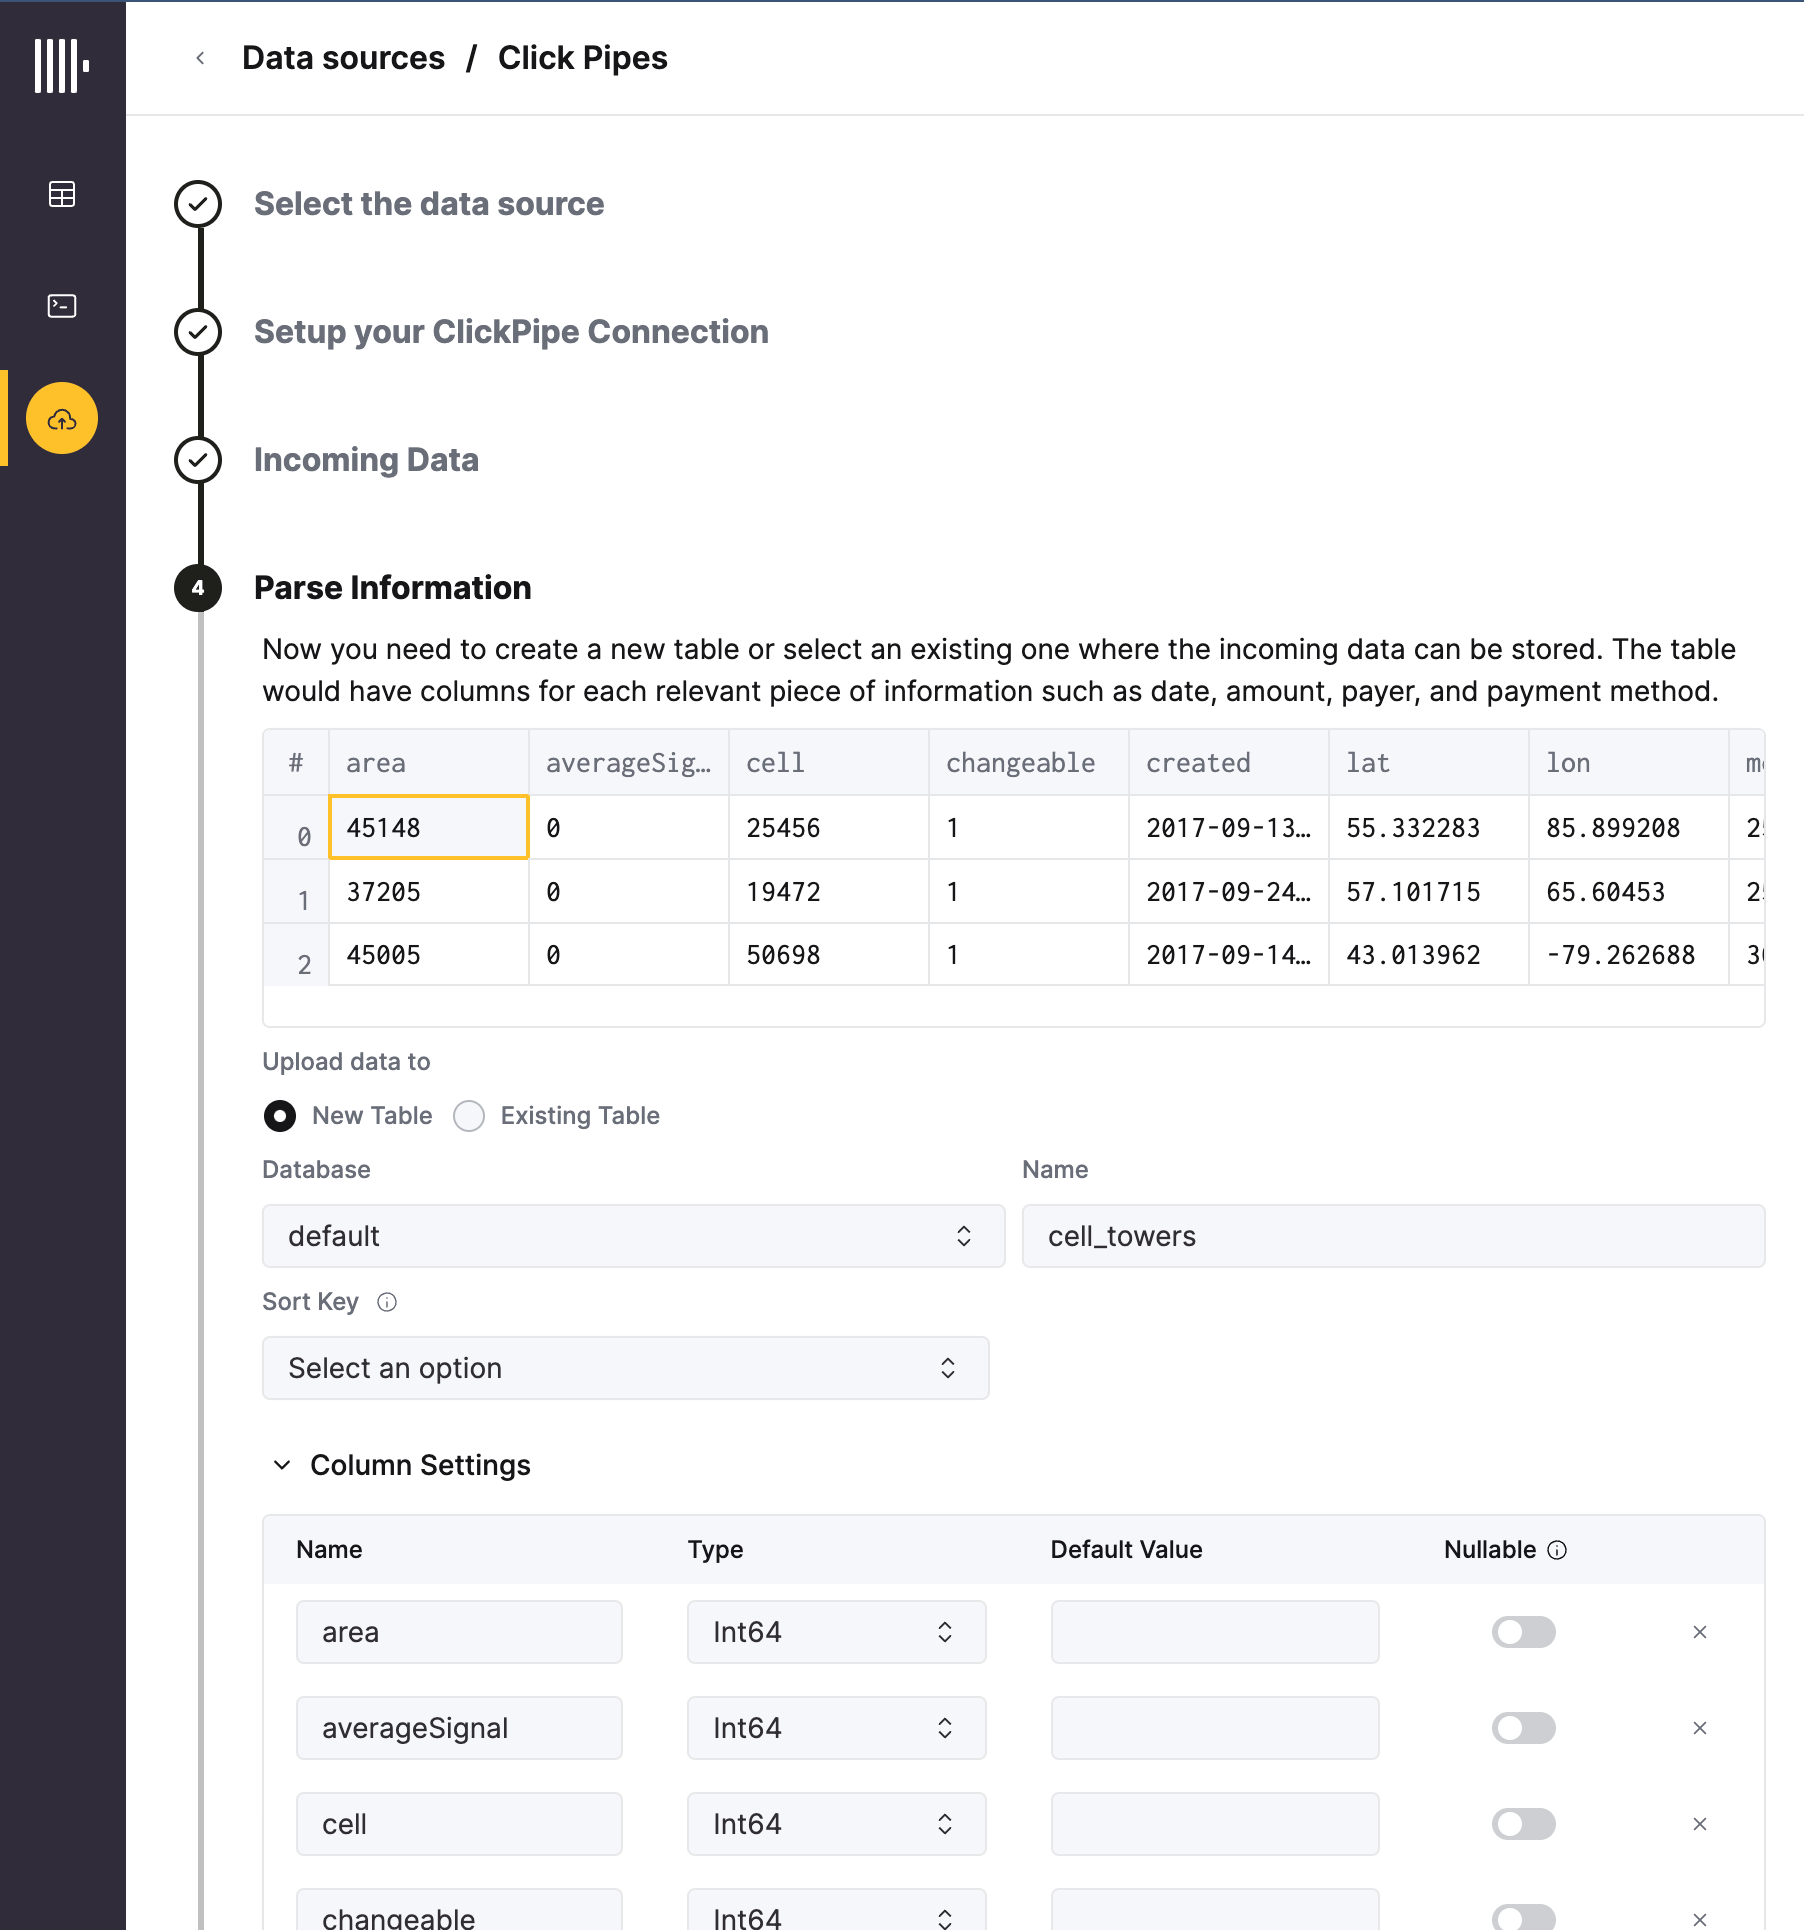Click the lon preview column header
The width and height of the screenshot is (1804, 1930).
tap(1629, 763)
